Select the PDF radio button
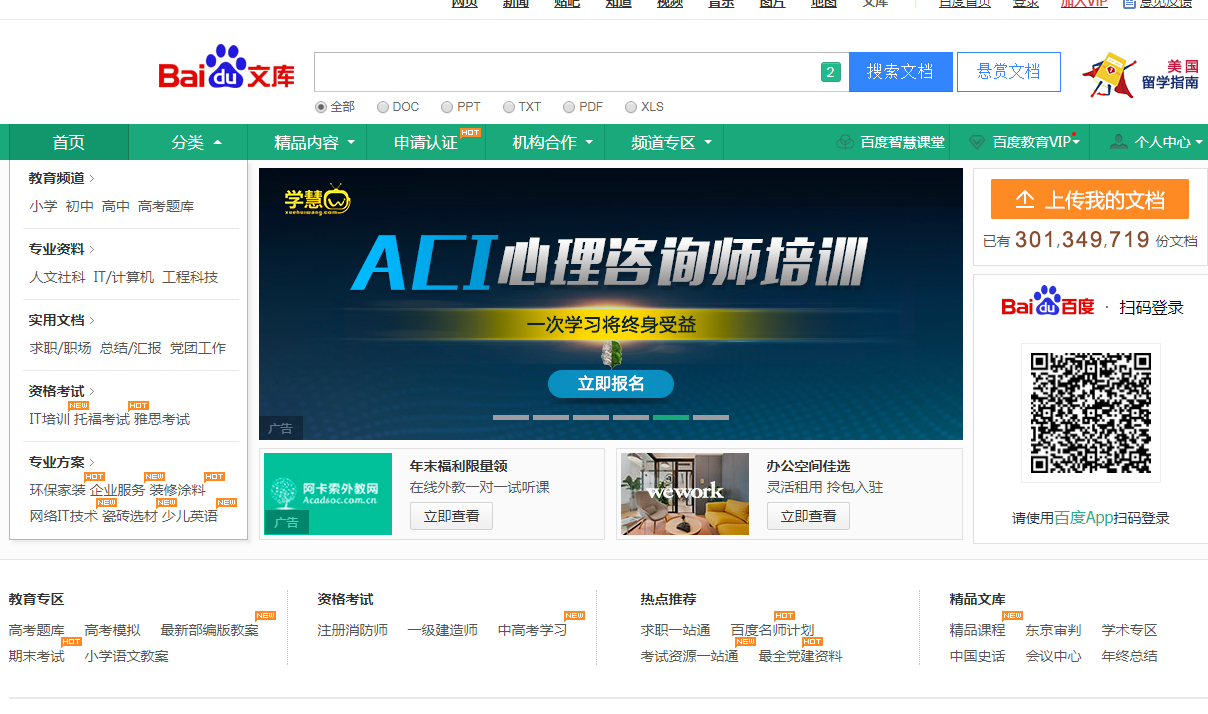1208x714 pixels. click(569, 107)
